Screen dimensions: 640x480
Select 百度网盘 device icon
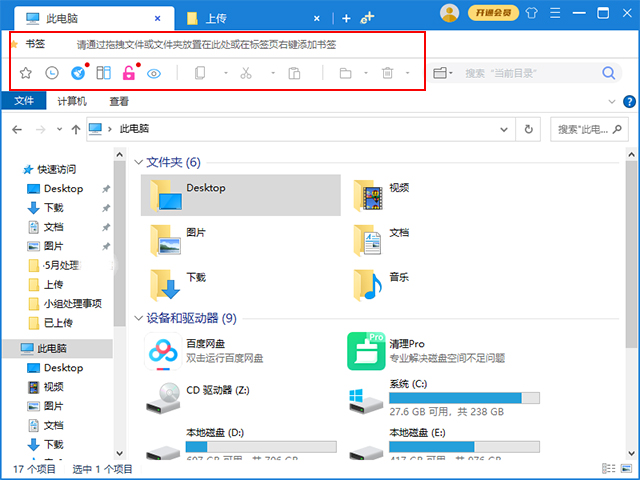[x=163, y=351]
